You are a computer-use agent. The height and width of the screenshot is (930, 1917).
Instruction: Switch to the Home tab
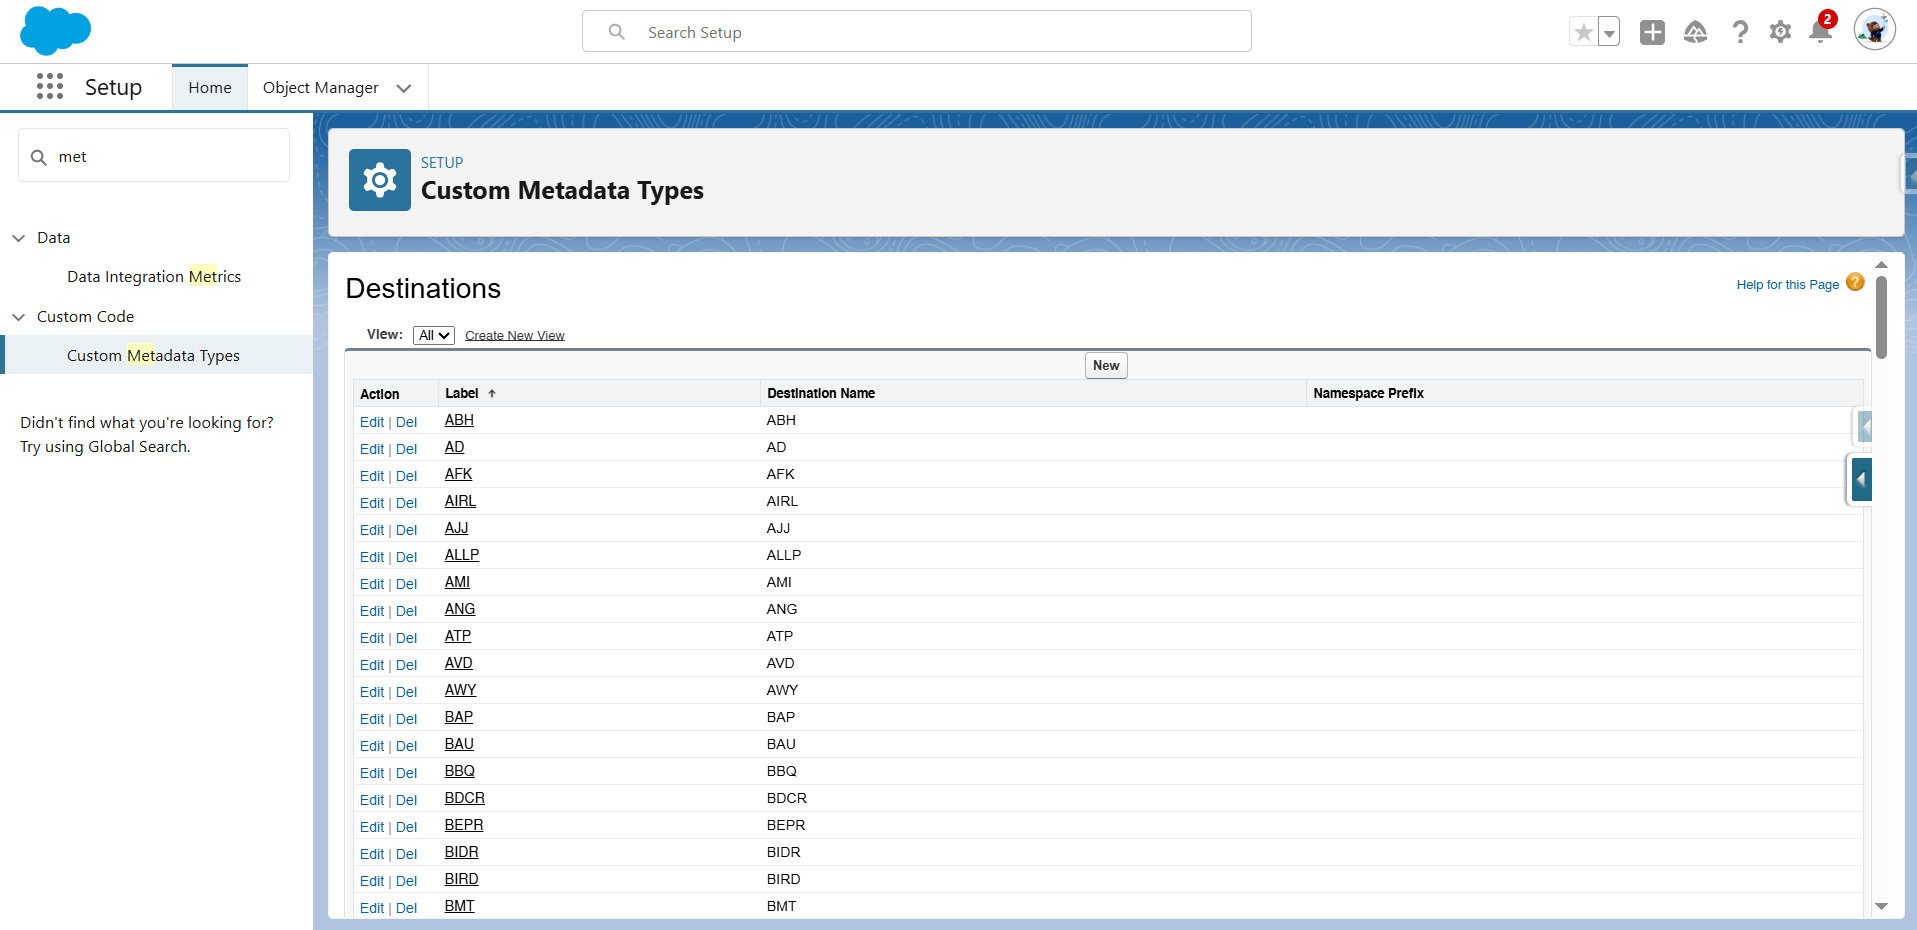pyautogui.click(x=210, y=88)
